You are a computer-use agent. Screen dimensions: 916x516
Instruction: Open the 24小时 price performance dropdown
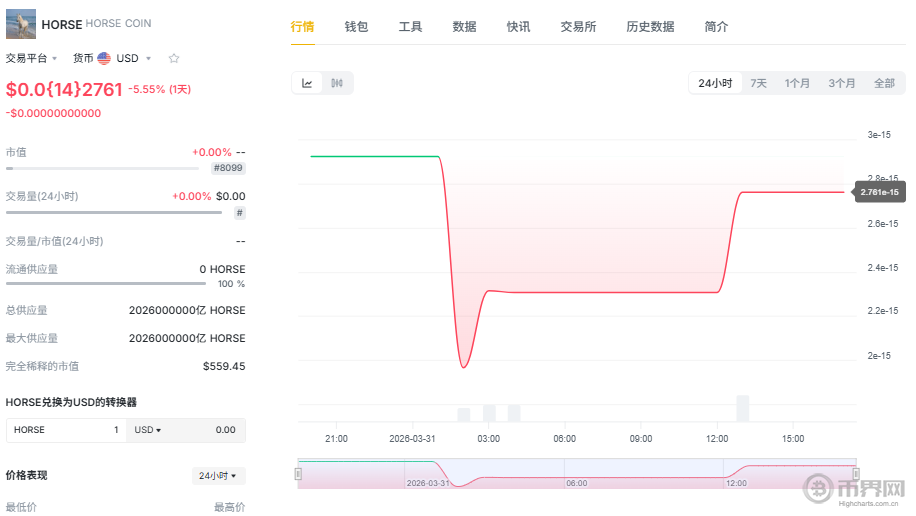(218, 476)
